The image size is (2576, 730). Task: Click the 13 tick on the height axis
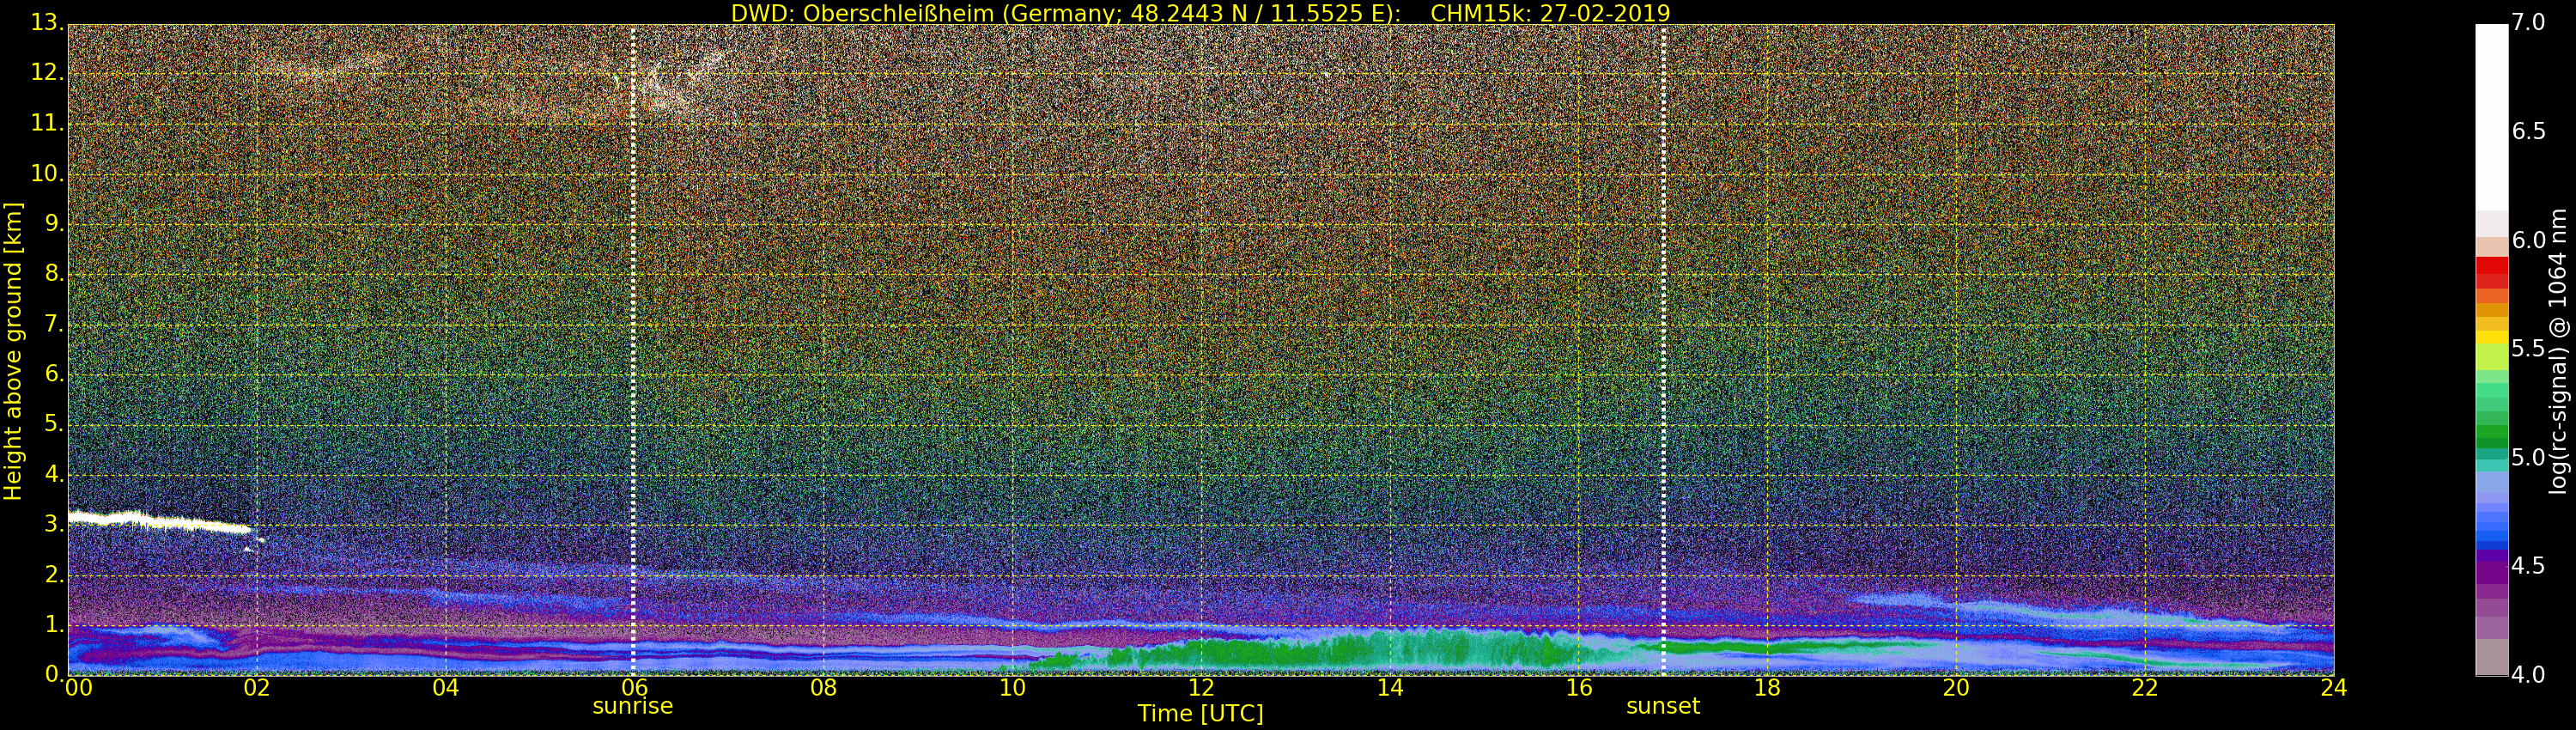pos(45,23)
